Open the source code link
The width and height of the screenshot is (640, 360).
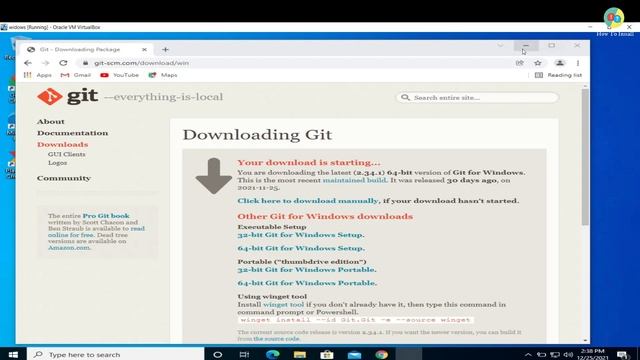coord(276,339)
